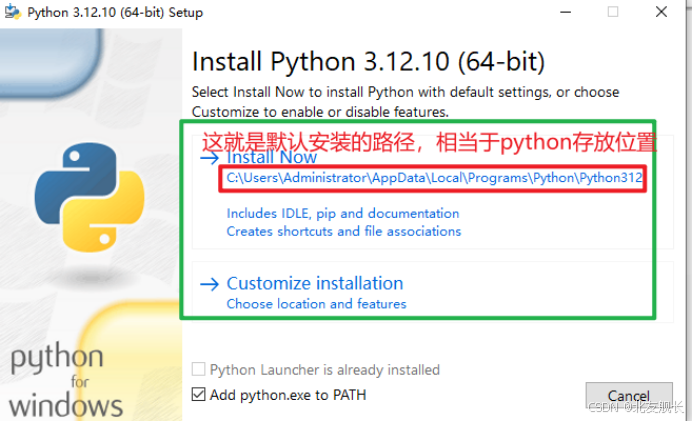Click the Python setup icon in title bar
Image resolution: width=692 pixels, height=421 pixels.
coord(13,12)
